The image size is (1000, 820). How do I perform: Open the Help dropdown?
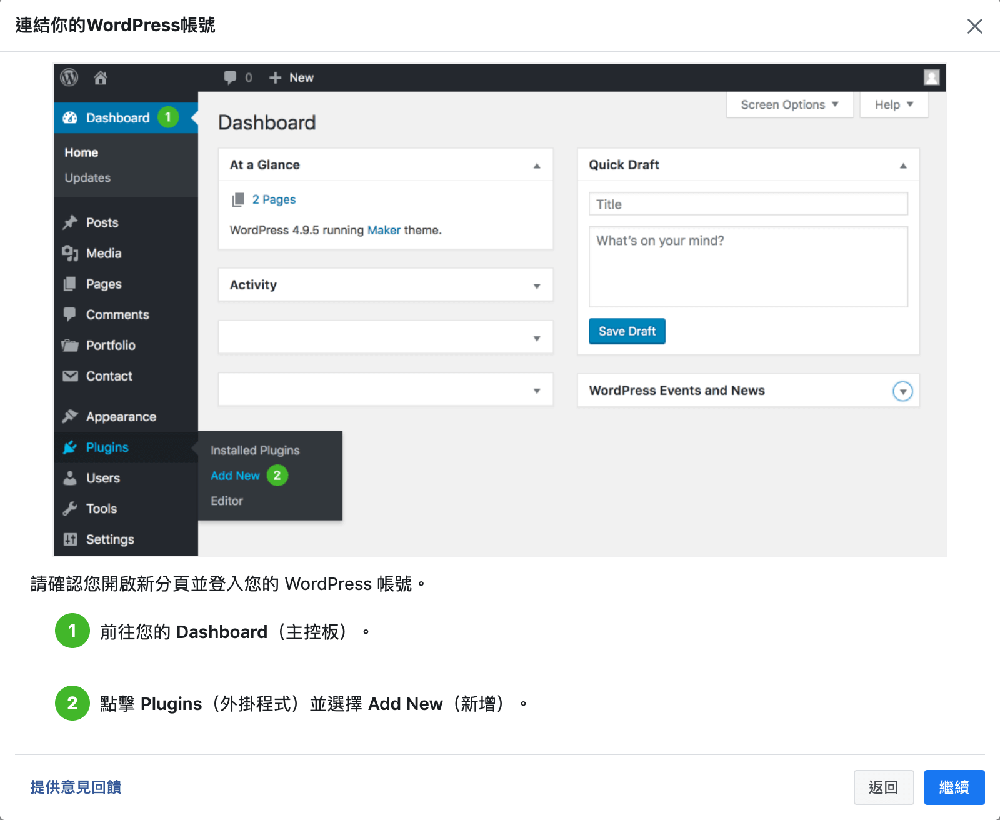click(893, 105)
